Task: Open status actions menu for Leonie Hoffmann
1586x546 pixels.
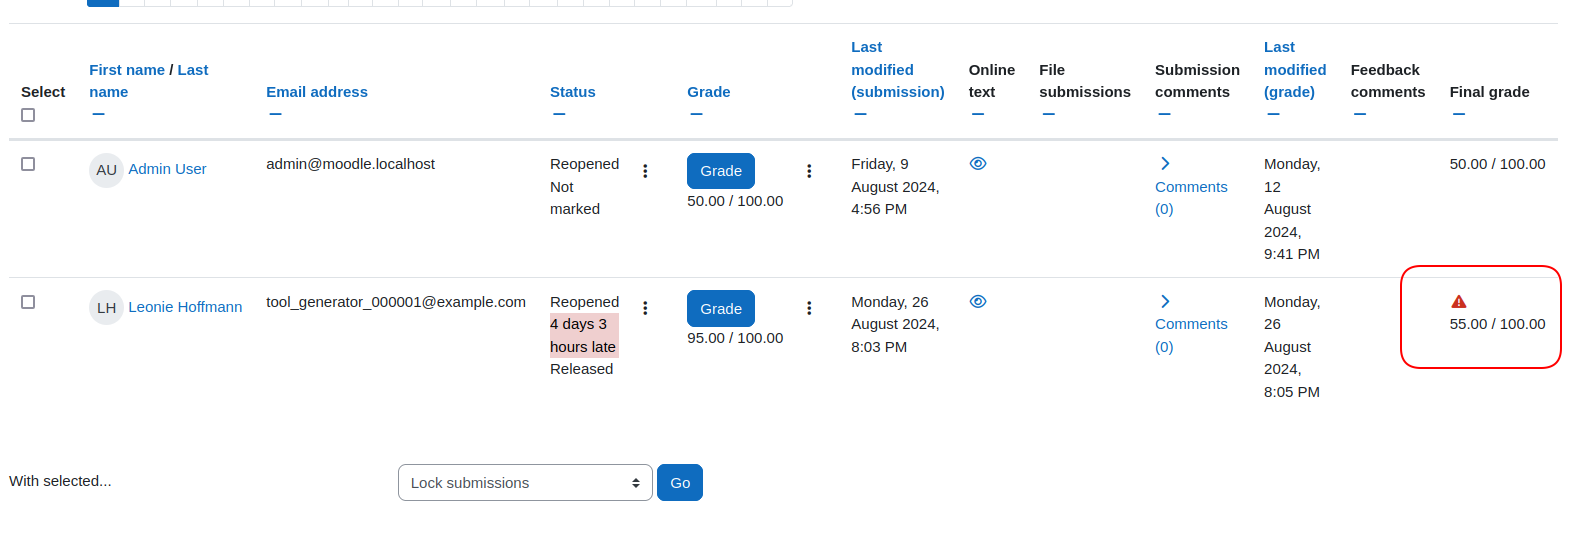Action: tap(645, 308)
